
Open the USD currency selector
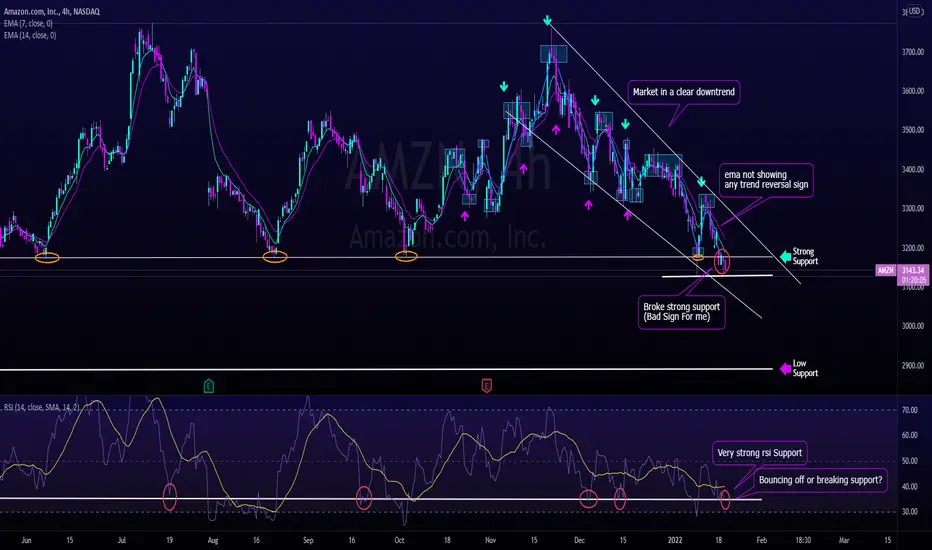tap(914, 11)
